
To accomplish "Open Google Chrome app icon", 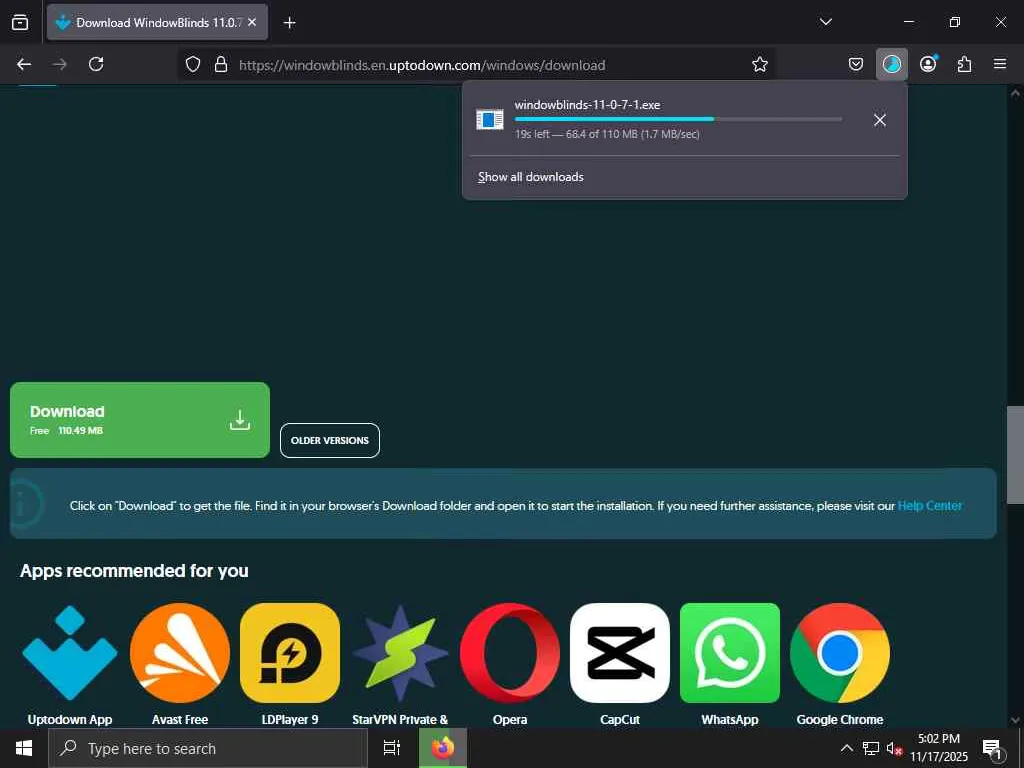I will pos(840,652).
